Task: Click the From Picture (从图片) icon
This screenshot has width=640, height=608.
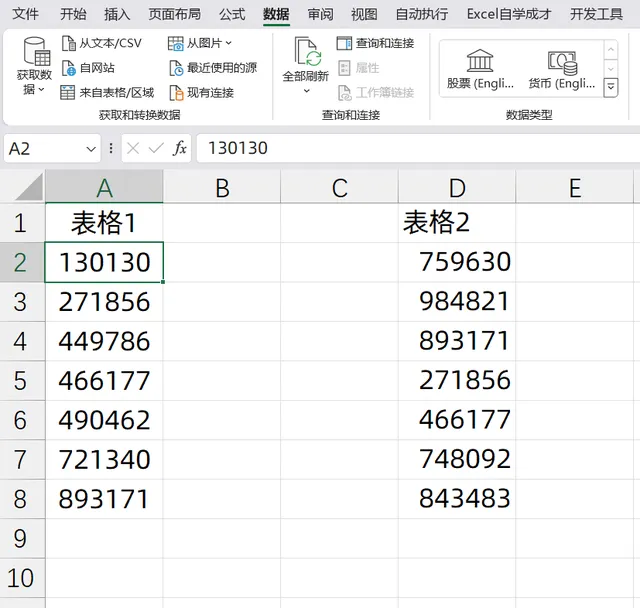Action: click(176, 43)
